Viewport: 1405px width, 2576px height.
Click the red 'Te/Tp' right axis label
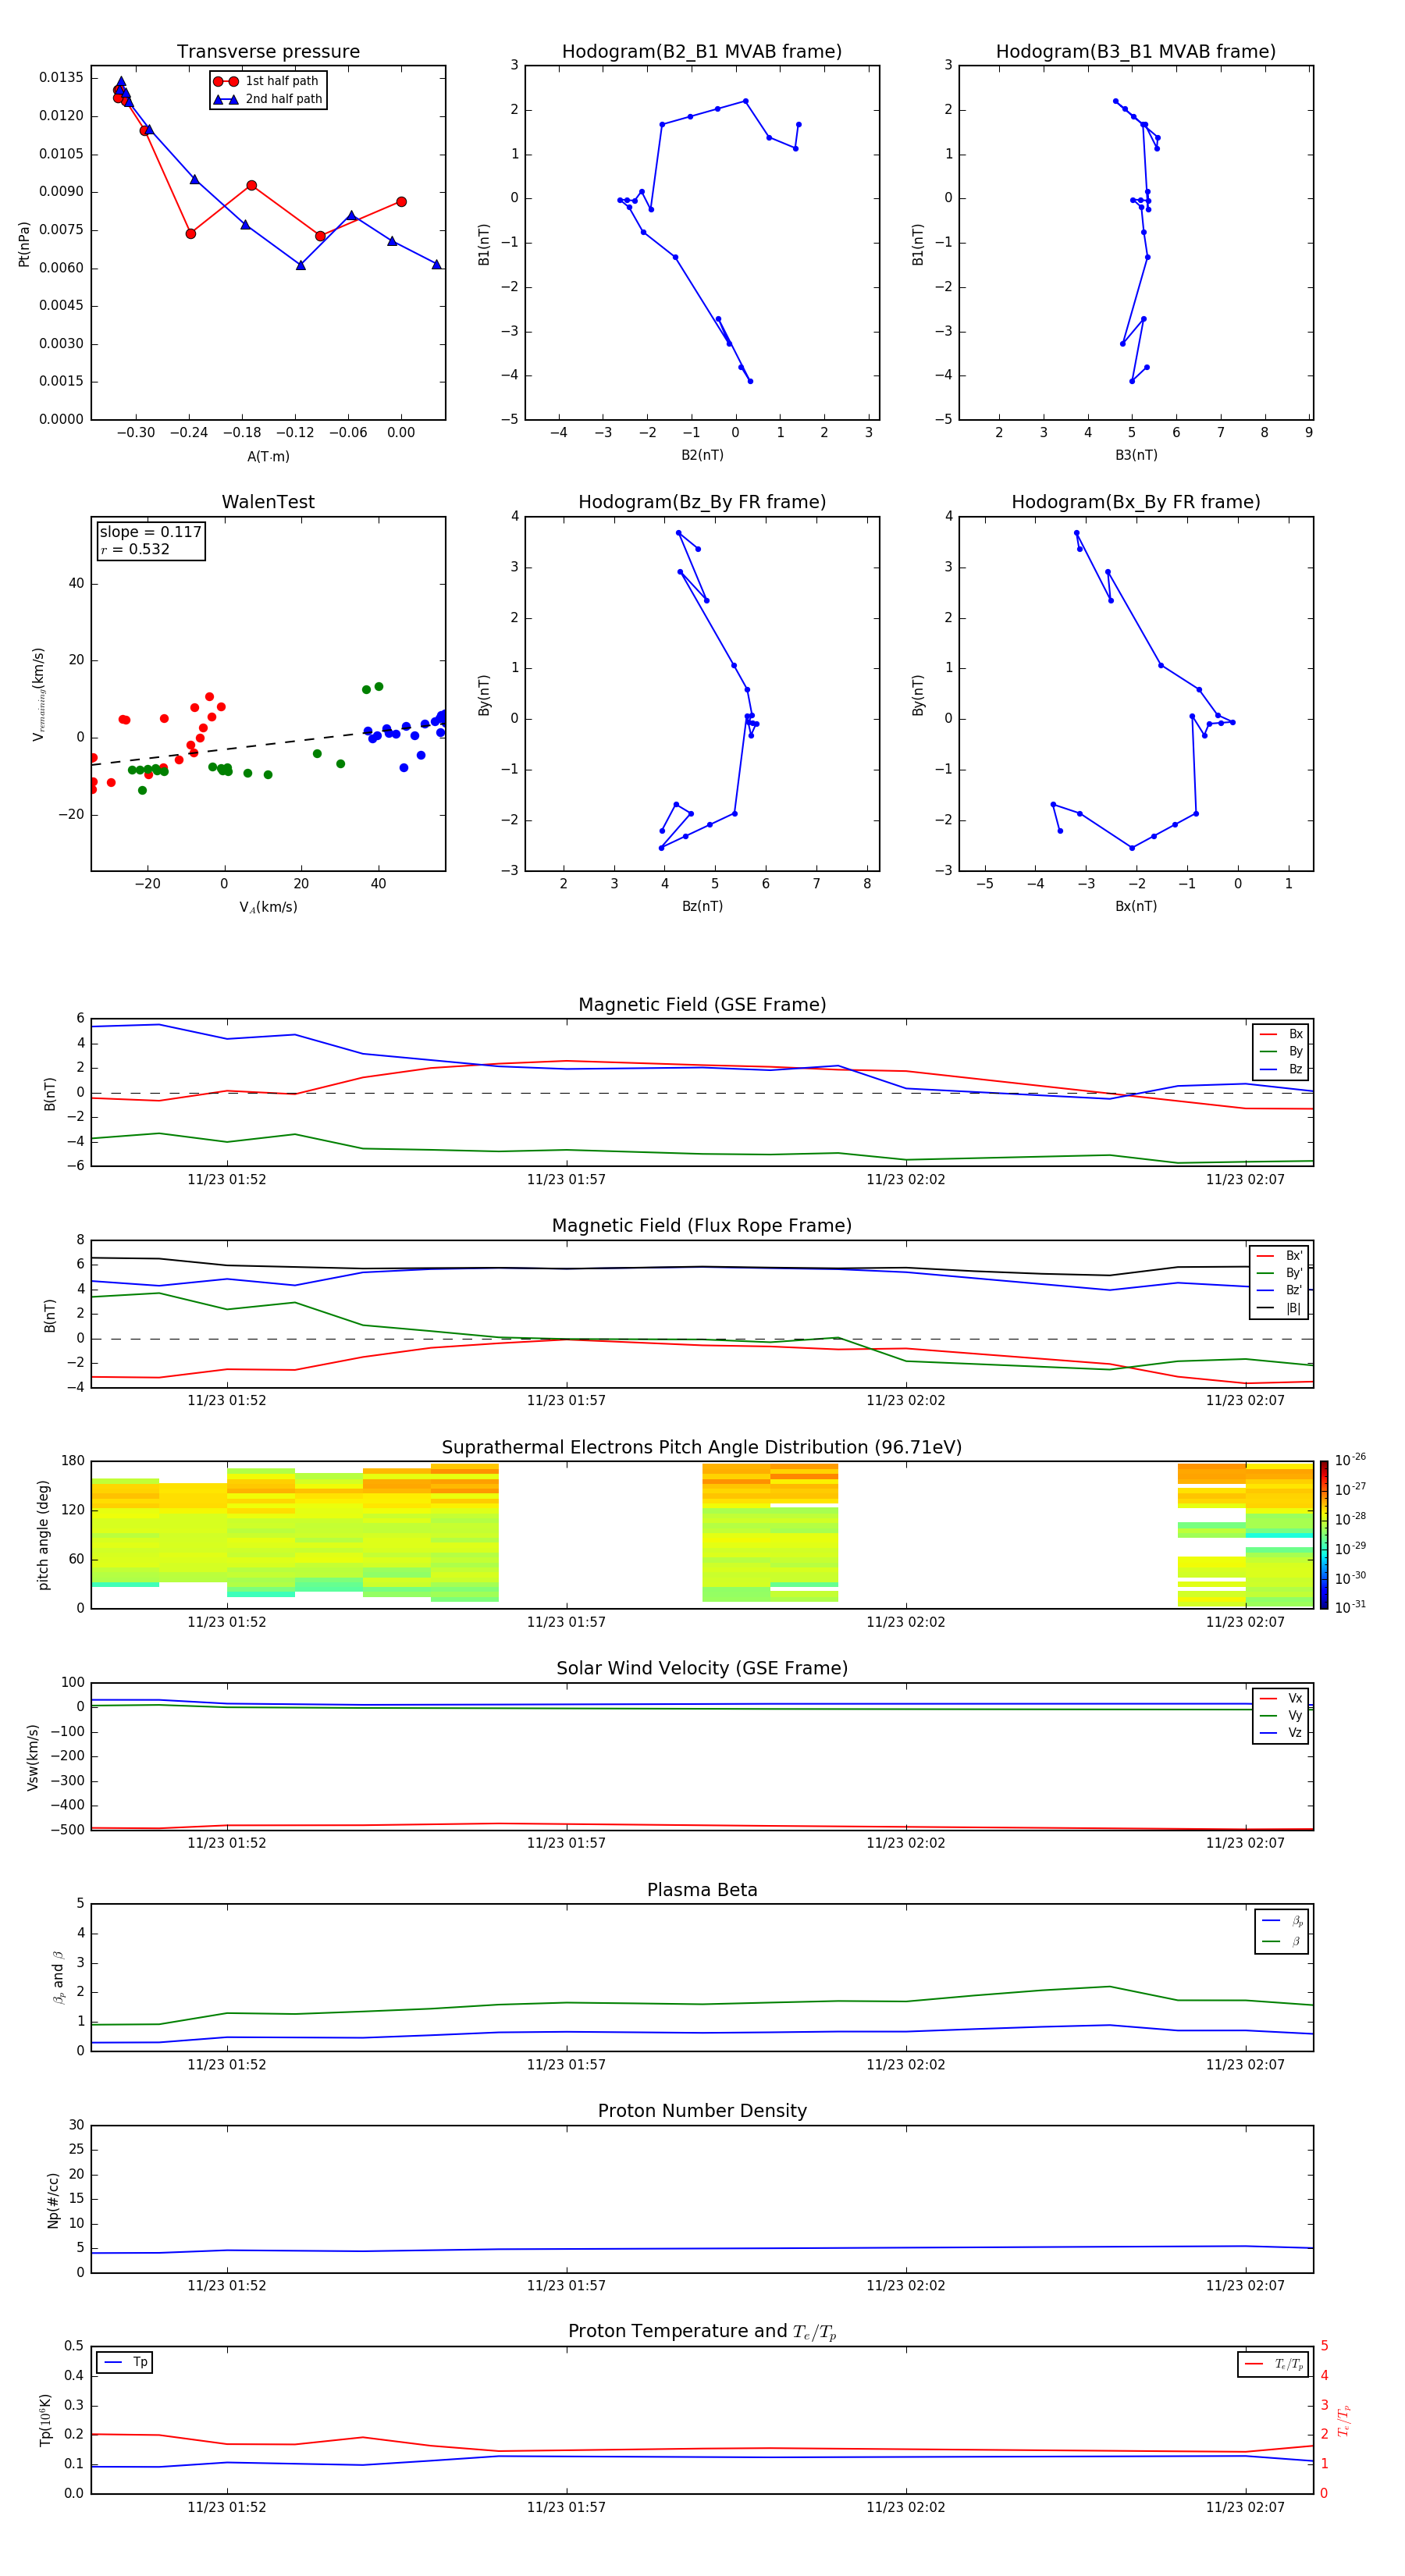pyautogui.click(x=1344, y=2421)
